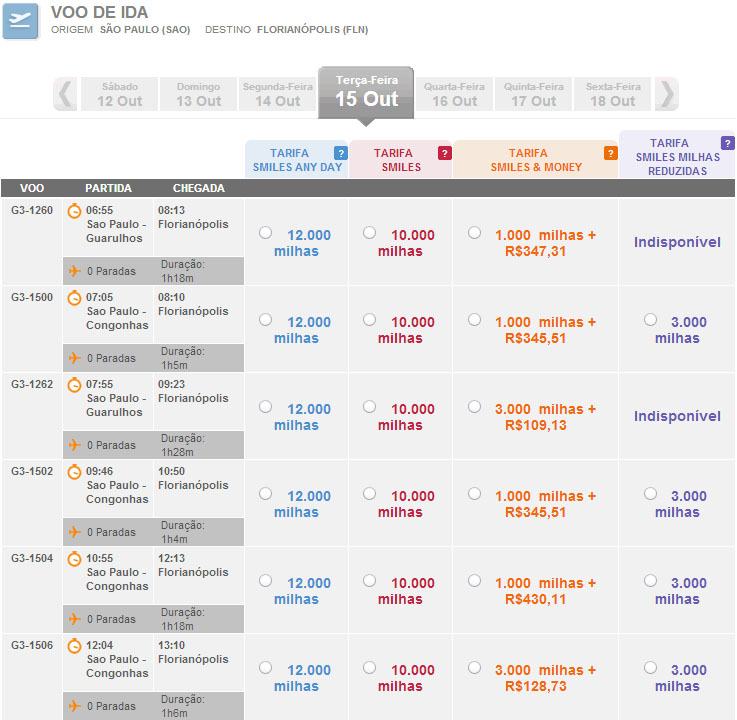Click the stops airplane icon for flight G3-1500
The height and width of the screenshot is (720, 737).
(73, 358)
